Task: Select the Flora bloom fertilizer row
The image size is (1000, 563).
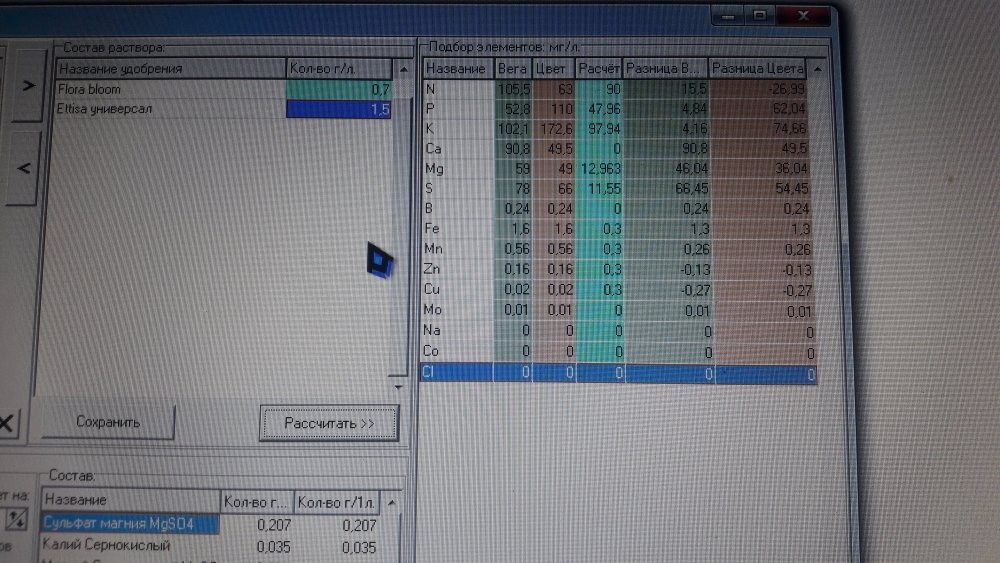Action: point(224,89)
